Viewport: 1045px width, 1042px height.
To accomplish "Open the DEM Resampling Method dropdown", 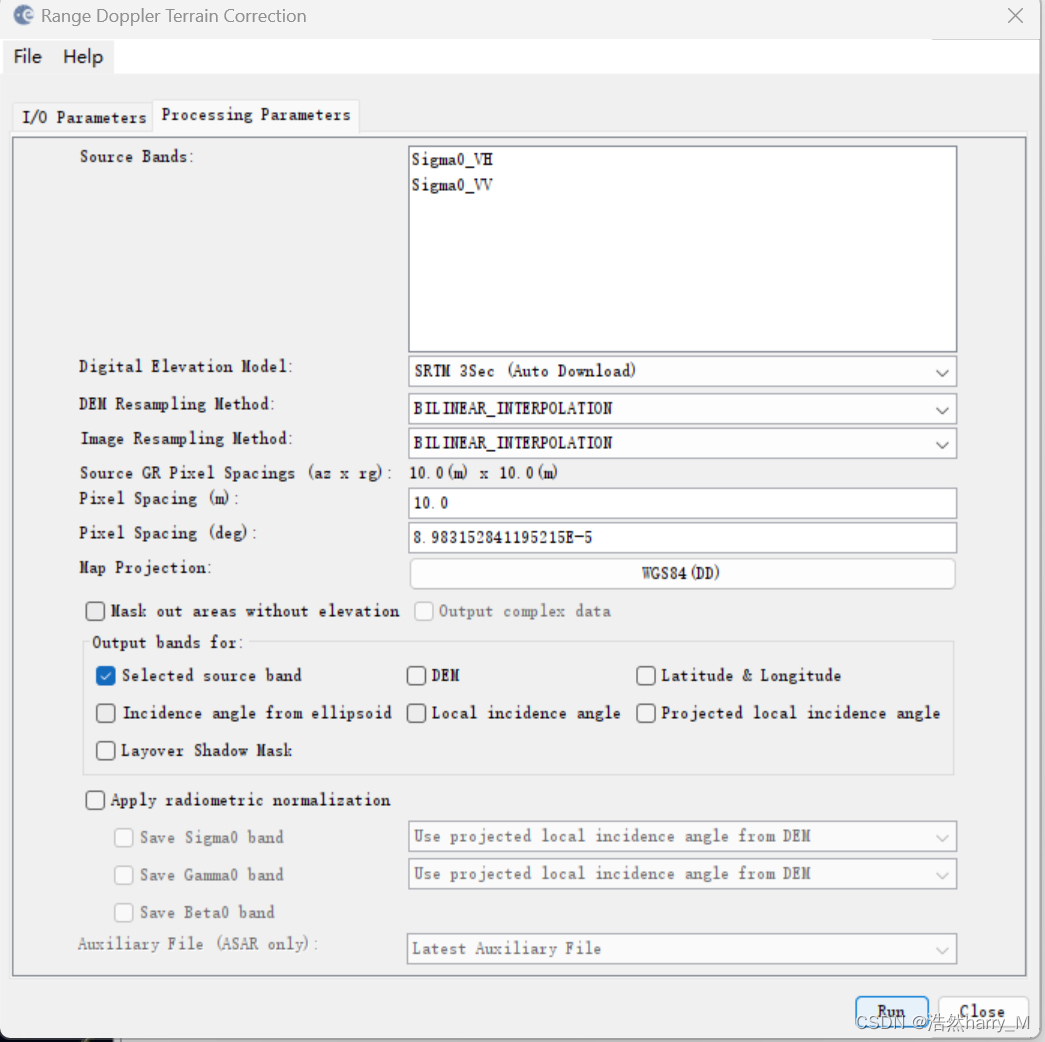I will tap(682, 409).
